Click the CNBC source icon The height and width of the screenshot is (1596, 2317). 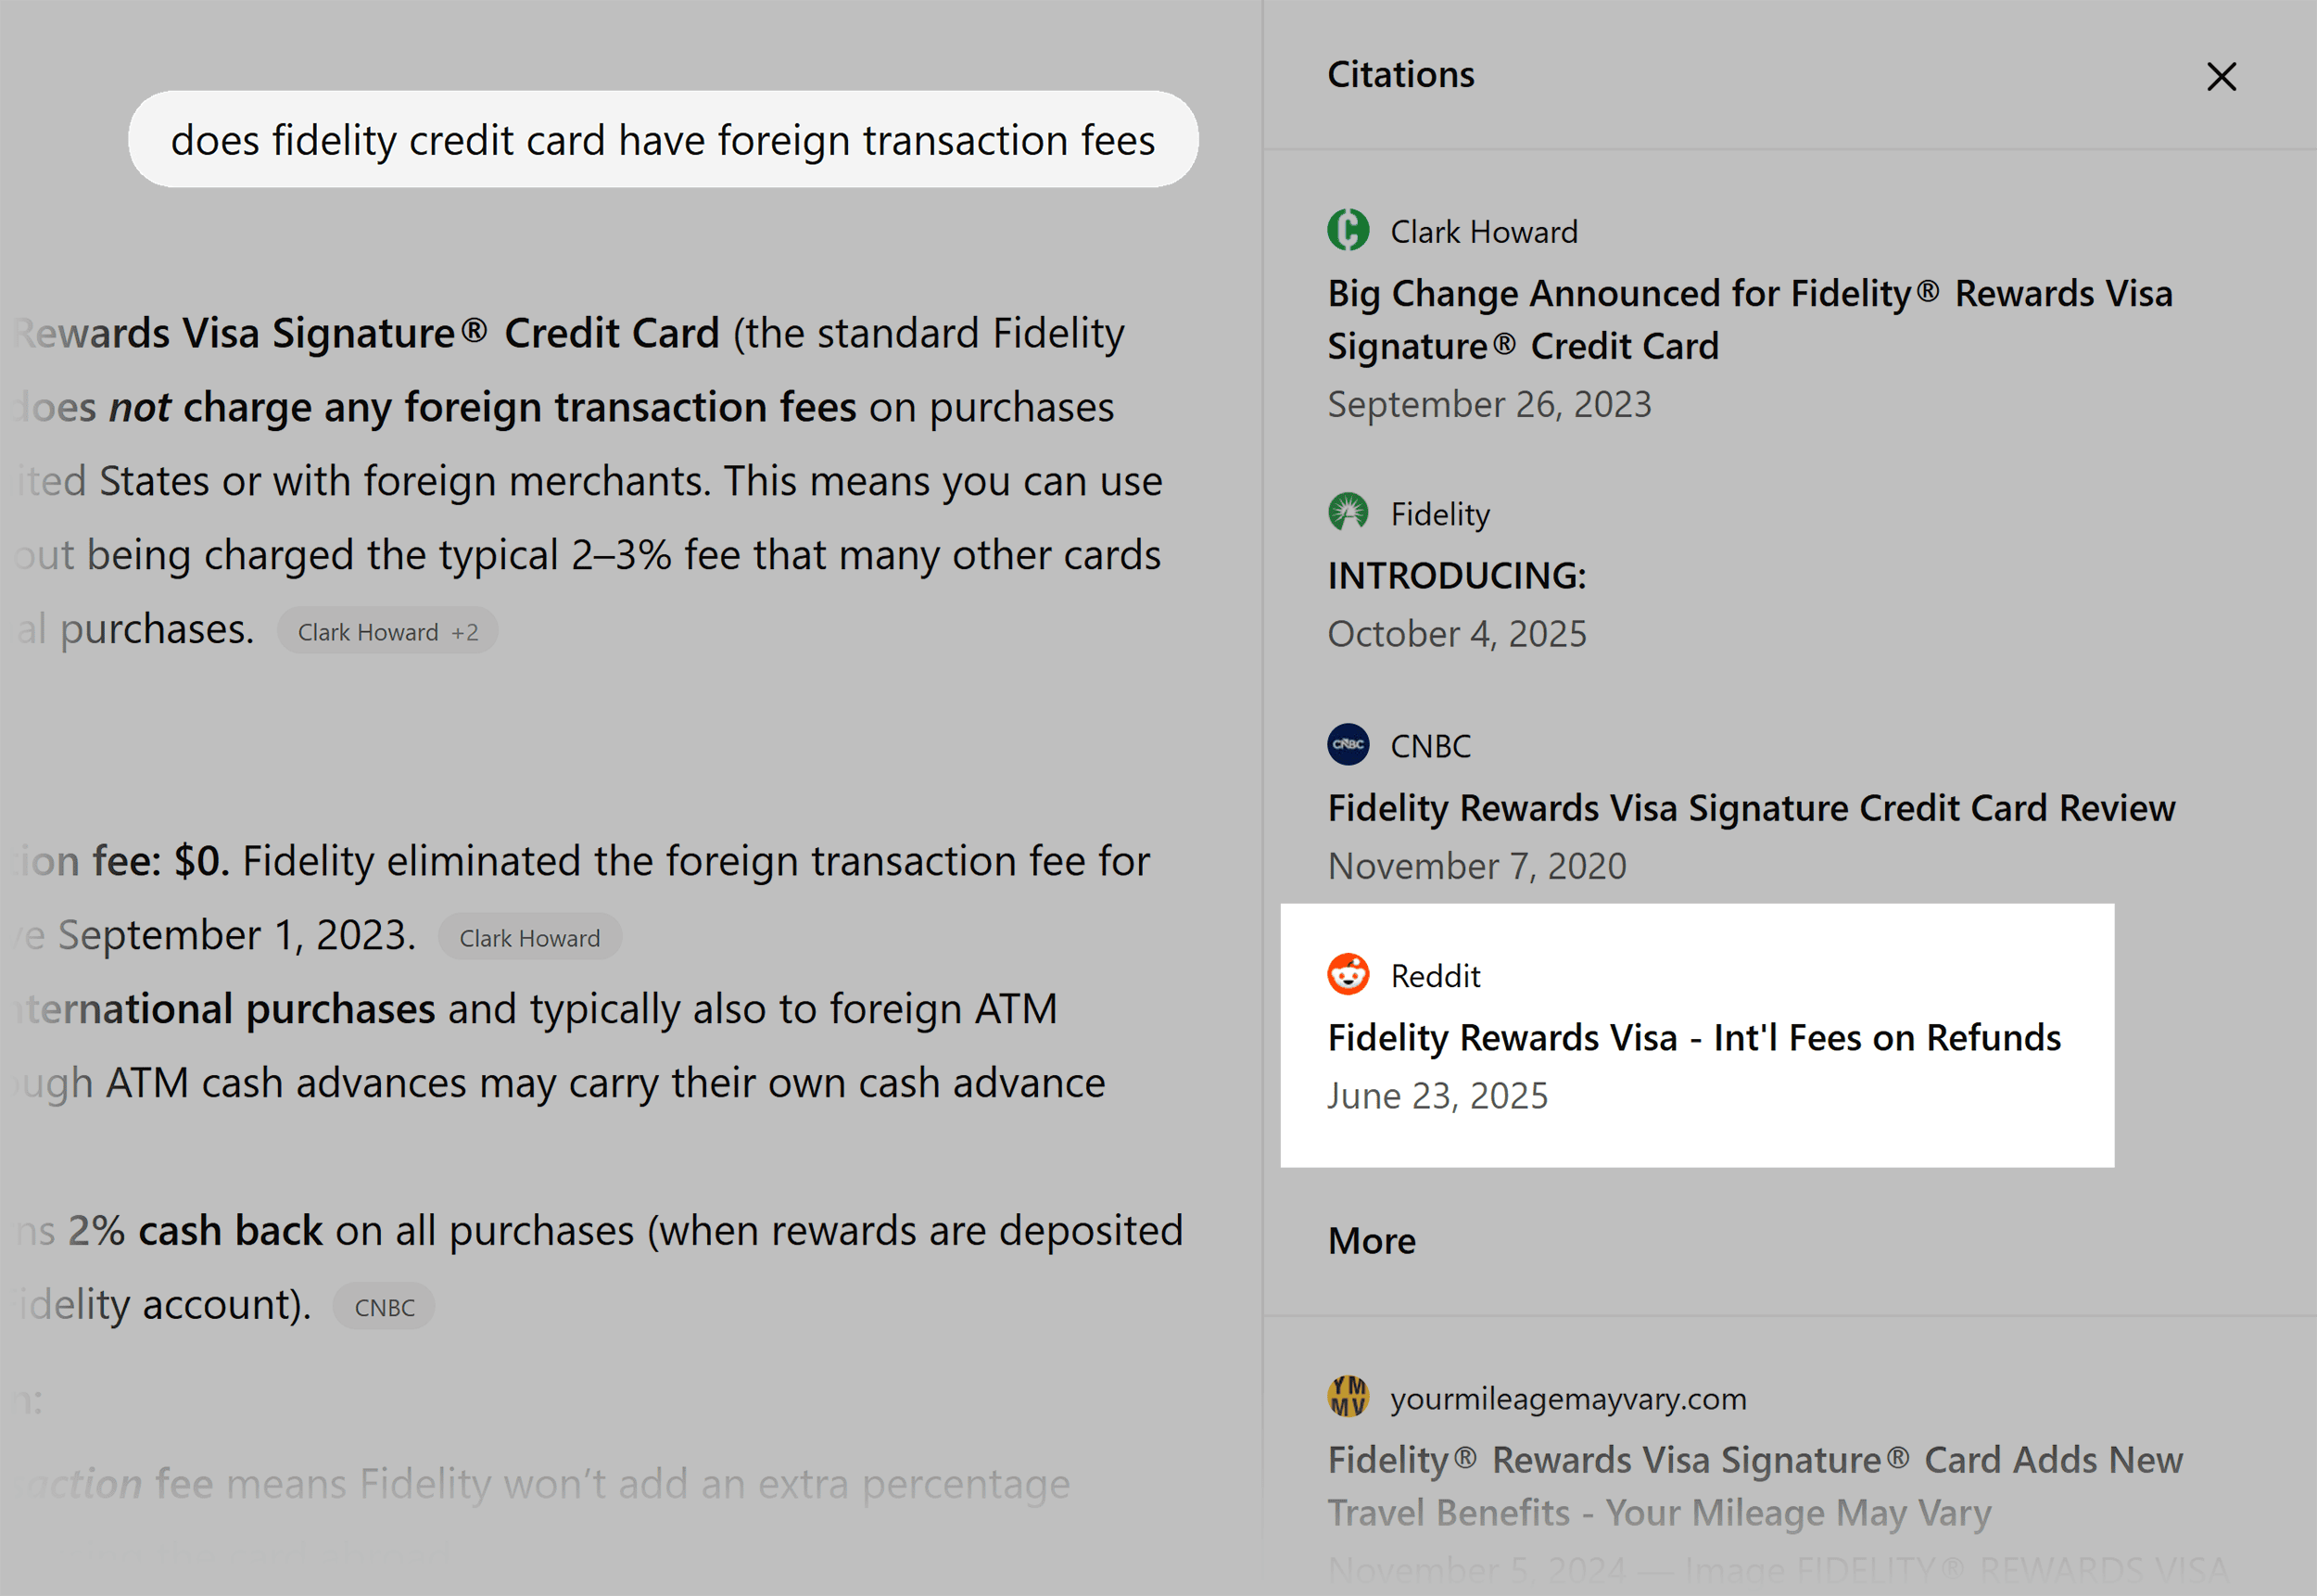[x=1349, y=744]
